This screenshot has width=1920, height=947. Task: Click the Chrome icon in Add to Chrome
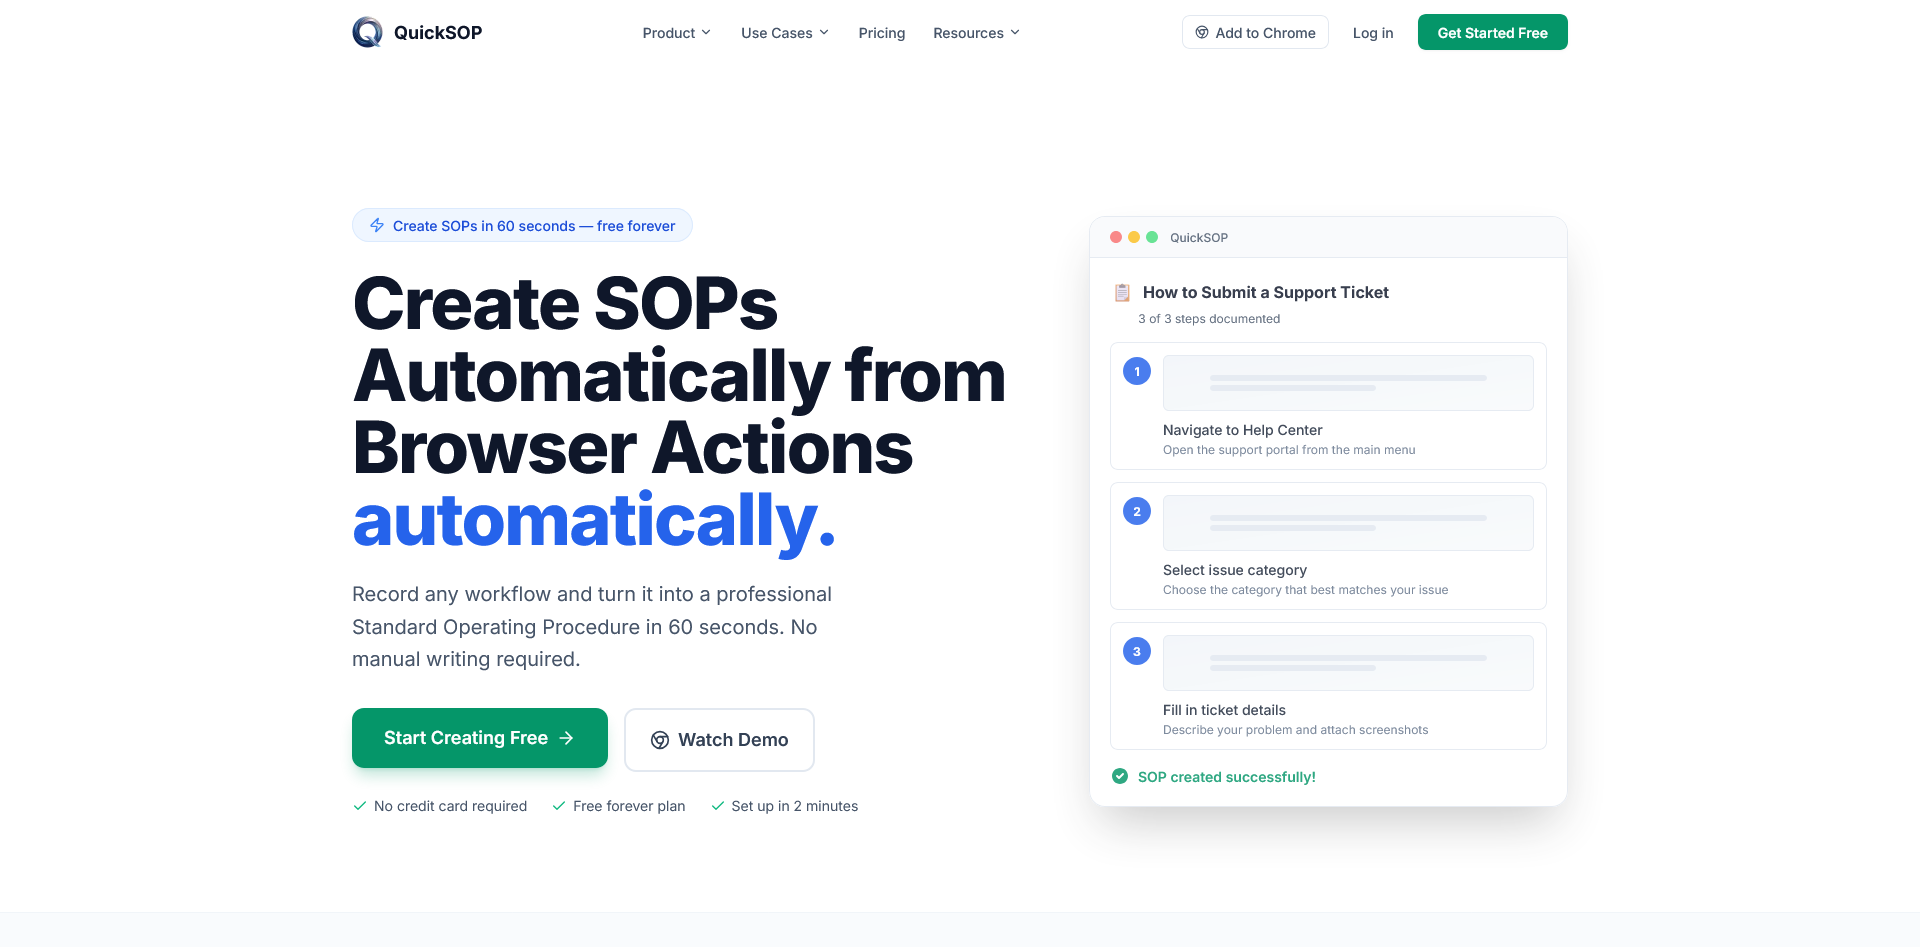(x=1202, y=33)
